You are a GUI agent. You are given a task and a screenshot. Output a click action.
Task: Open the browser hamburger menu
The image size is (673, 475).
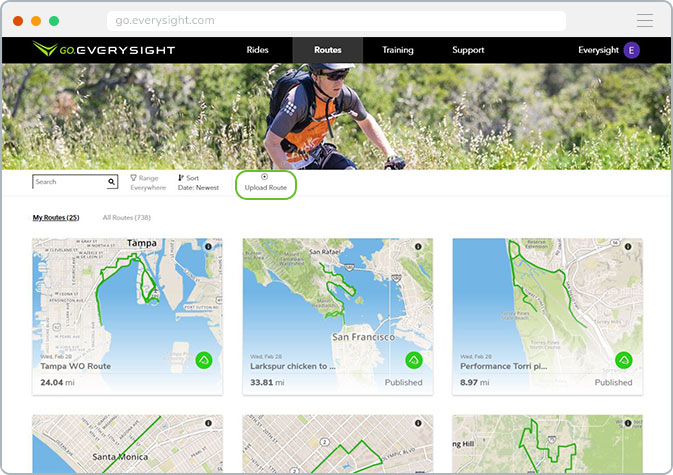pyautogui.click(x=645, y=20)
